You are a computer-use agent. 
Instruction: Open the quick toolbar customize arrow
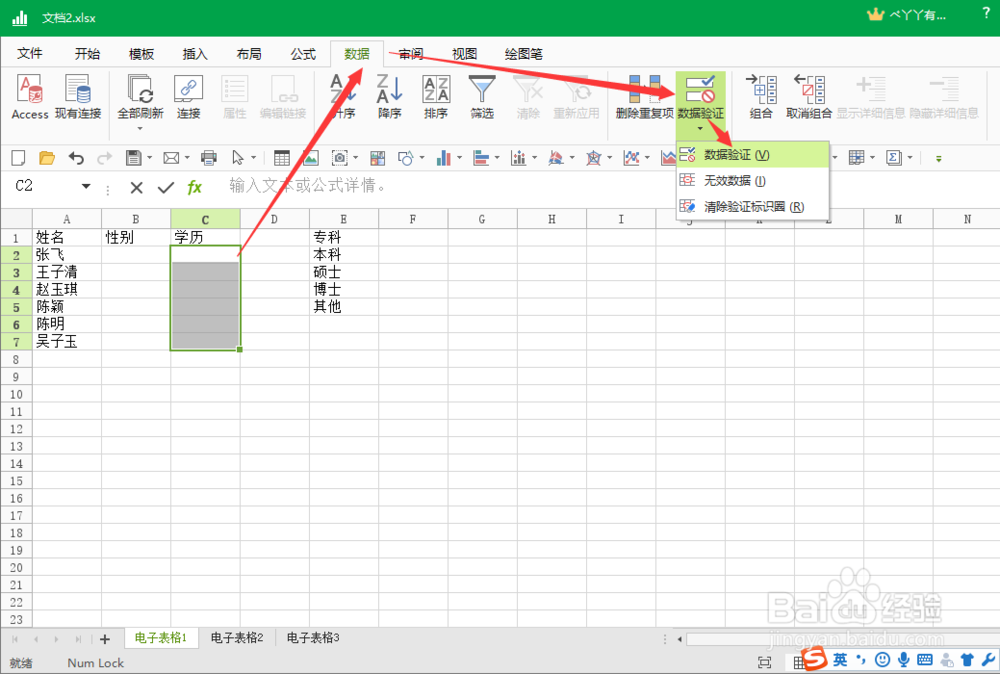tap(939, 158)
